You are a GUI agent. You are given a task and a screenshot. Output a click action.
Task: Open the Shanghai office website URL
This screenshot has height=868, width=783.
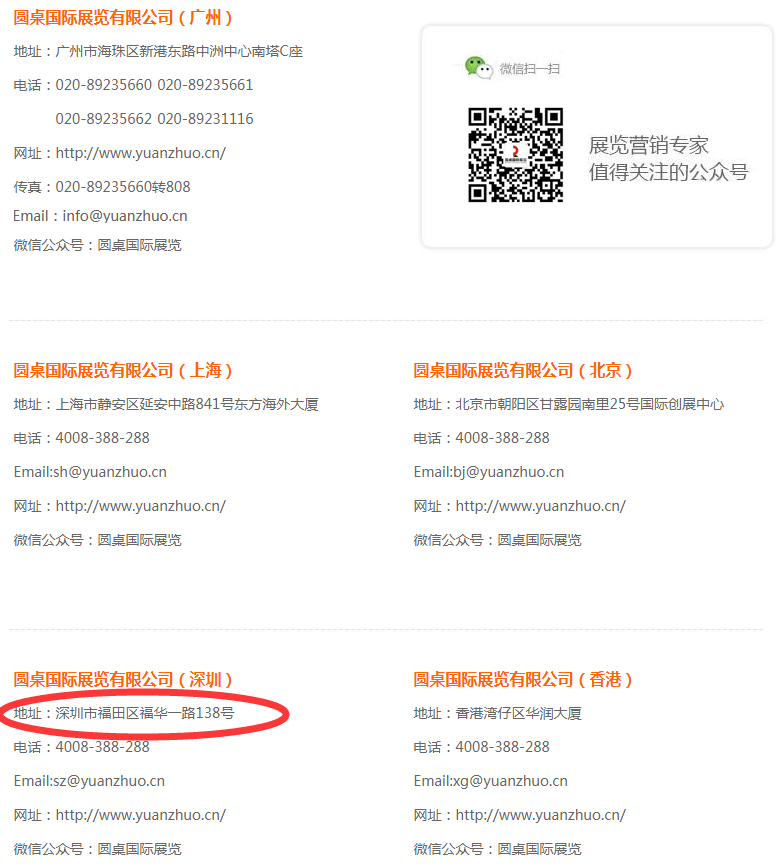tap(140, 506)
